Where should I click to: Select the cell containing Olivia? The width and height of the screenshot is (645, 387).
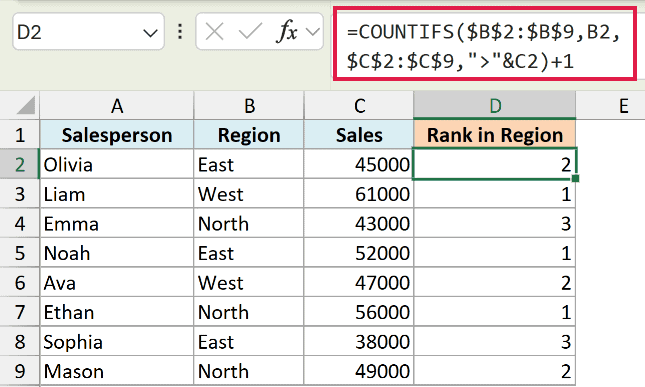(117, 164)
